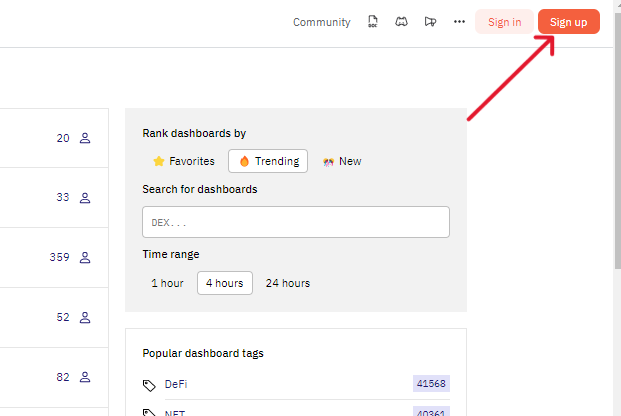Click the tag icon next to DeFi

pyautogui.click(x=150, y=384)
